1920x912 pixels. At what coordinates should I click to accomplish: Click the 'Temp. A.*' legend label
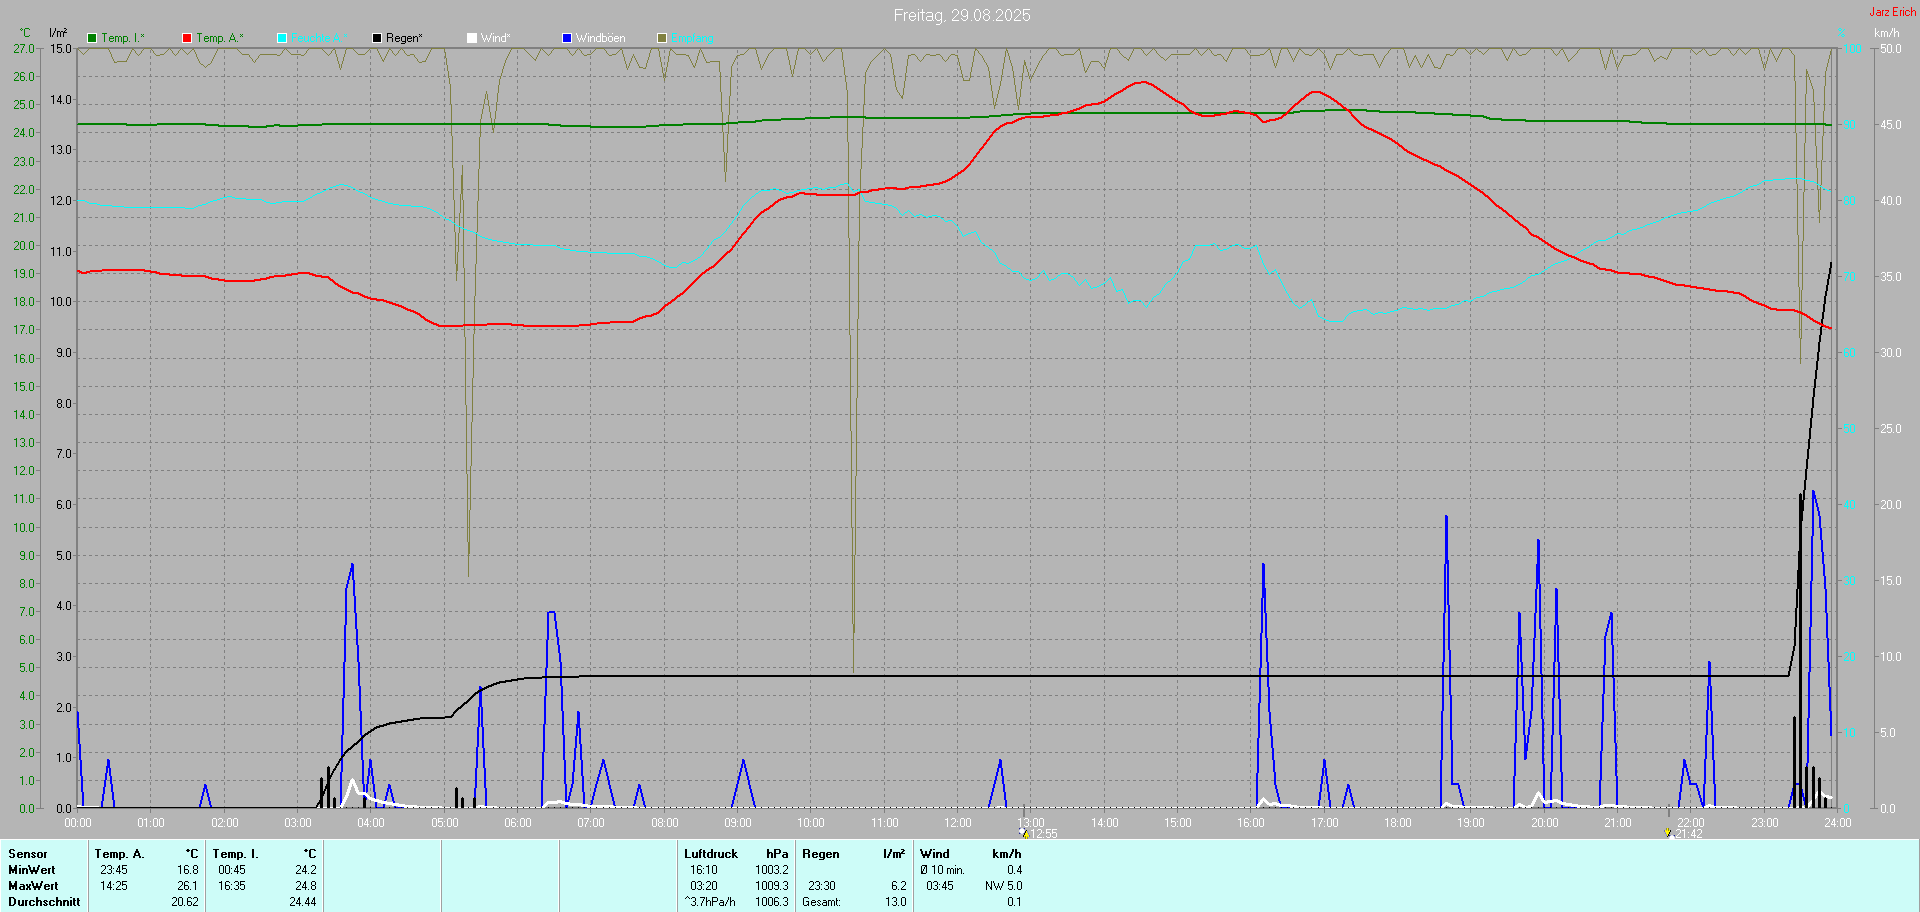[x=219, y=38]
